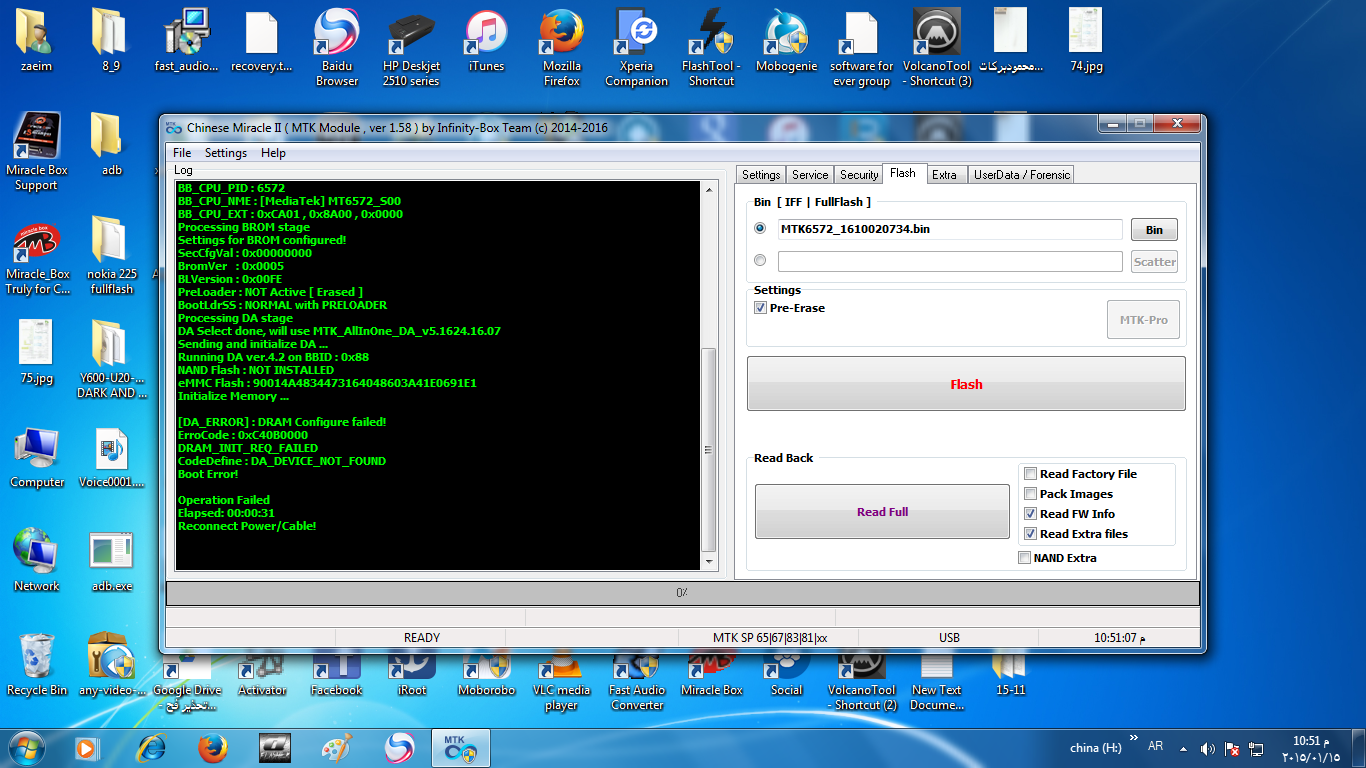
Task: Click the log scrollbar up arrow
Action: pyautogui.click(x=710, y=189)
